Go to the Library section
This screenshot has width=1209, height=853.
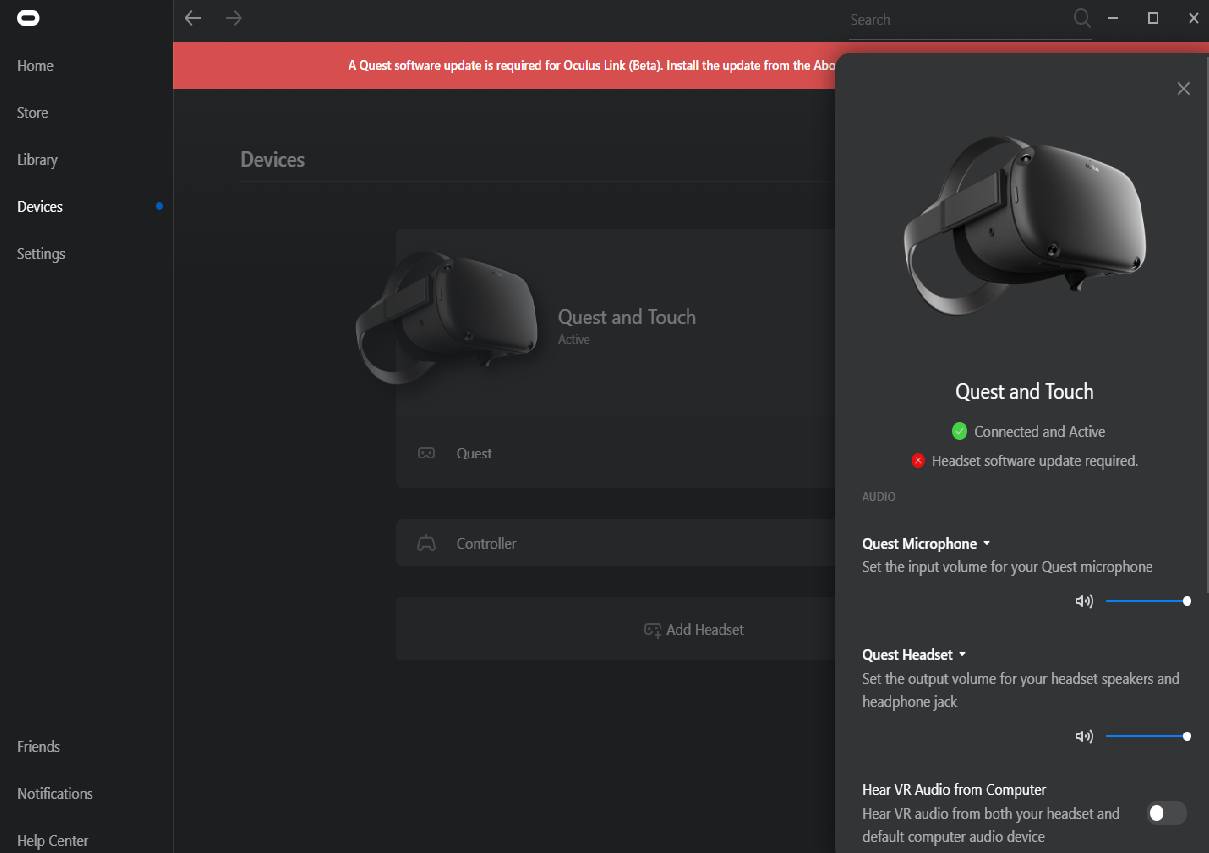tap(37, 160)
